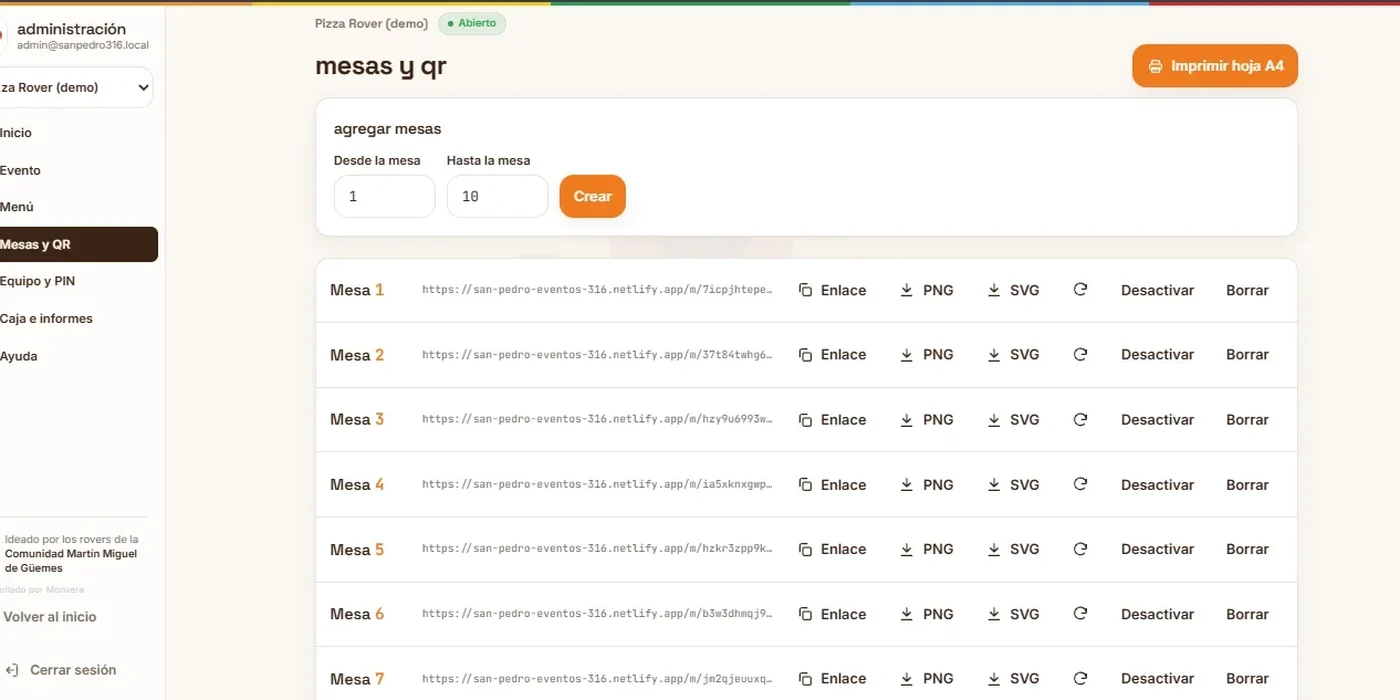Screen dimensions: 1400x700
Task: Copy the Enlace link for Mesa 6
Action: 832,614
